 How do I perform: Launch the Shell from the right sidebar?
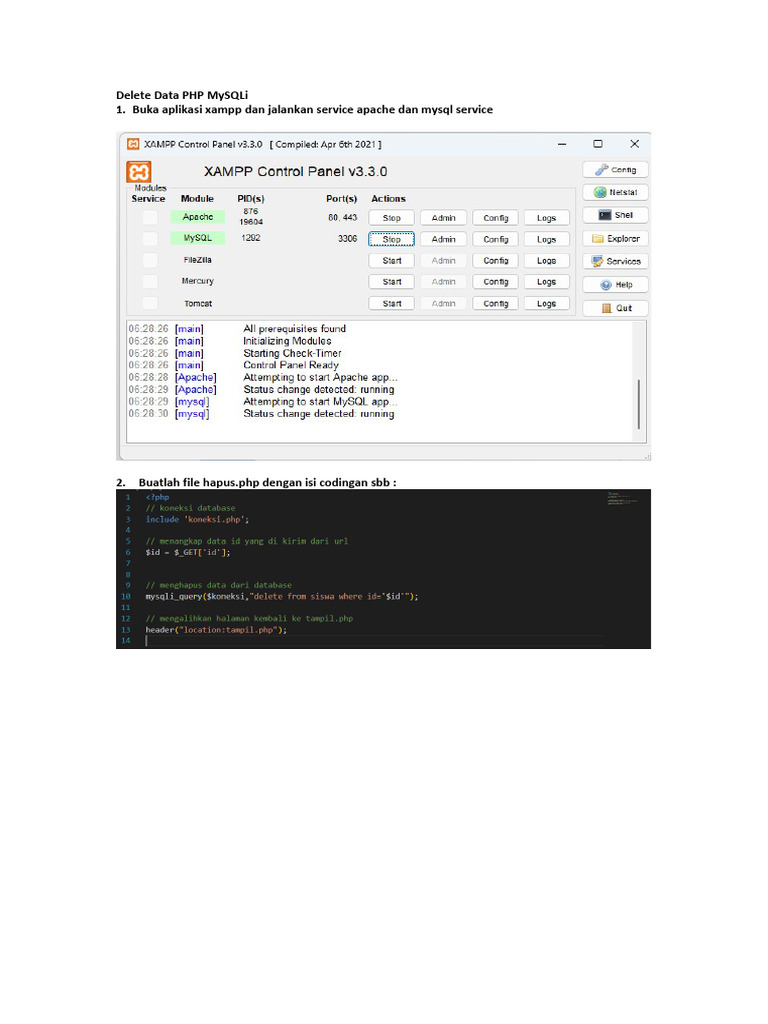pos(615,216)
